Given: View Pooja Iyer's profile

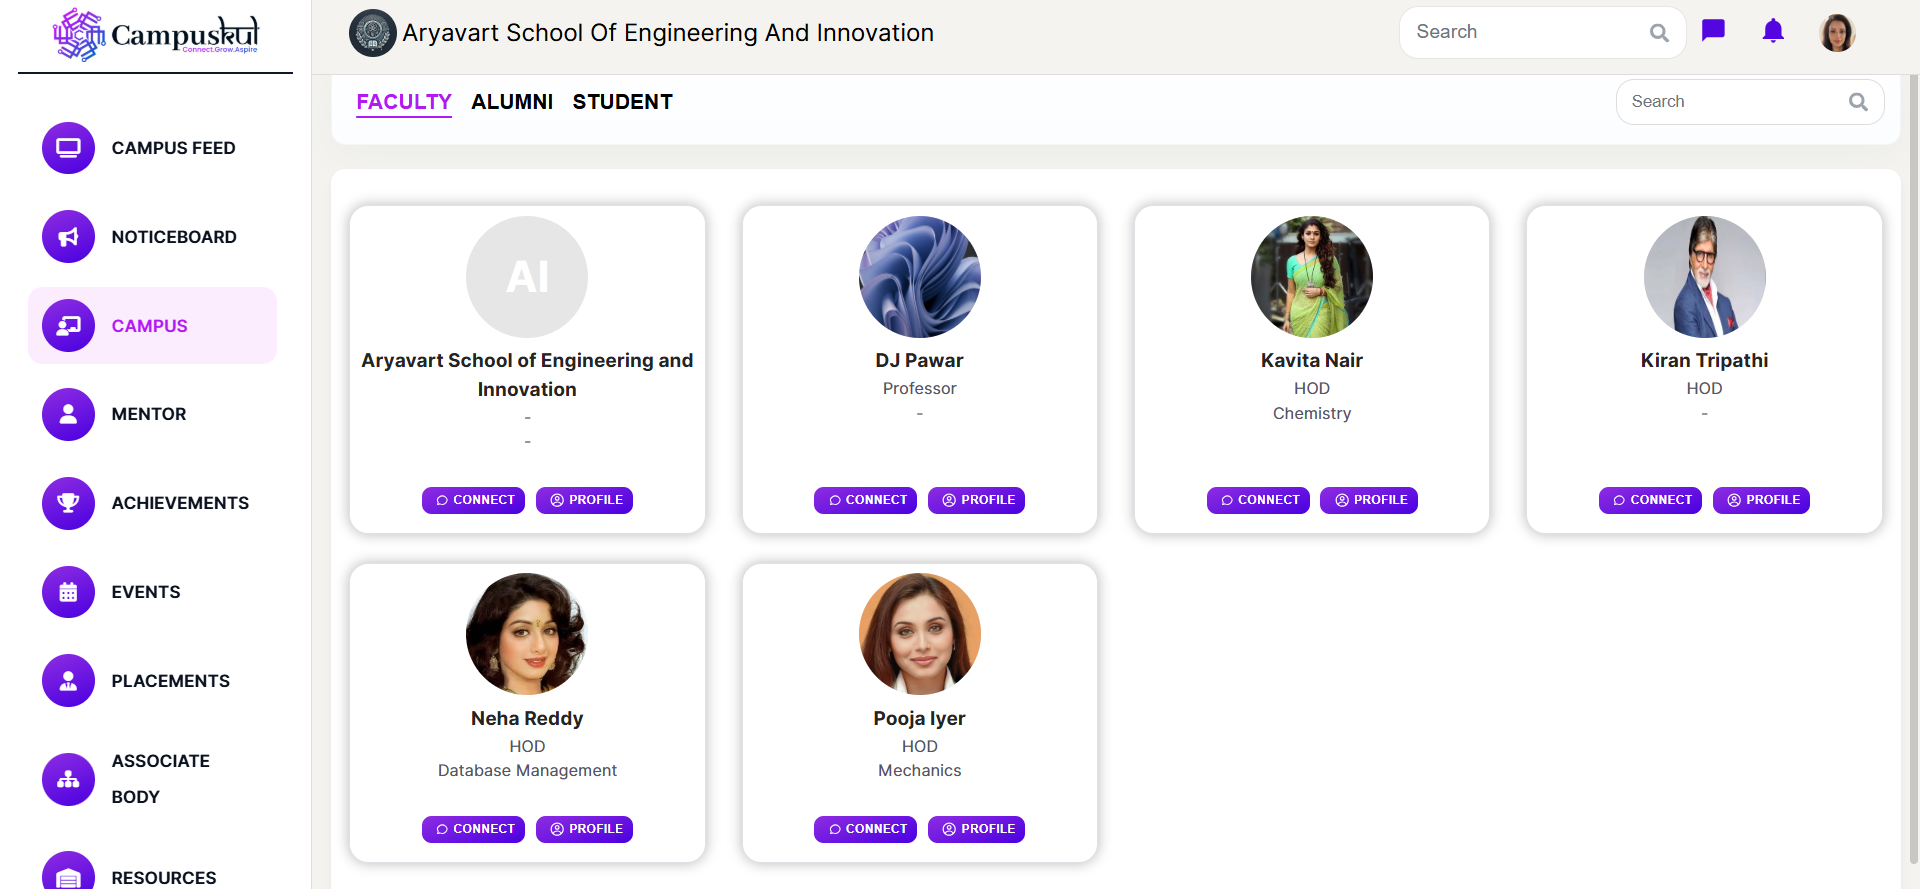Looking at the screenshot, I should tap(976, 829).
